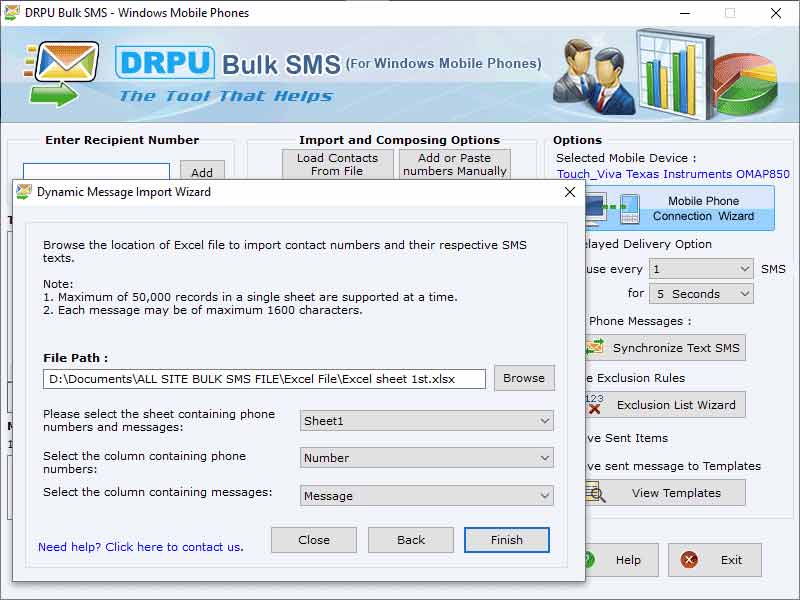Expand the pause every count dropdown
The width and height of the screenshot is (800, 600).
701,269
